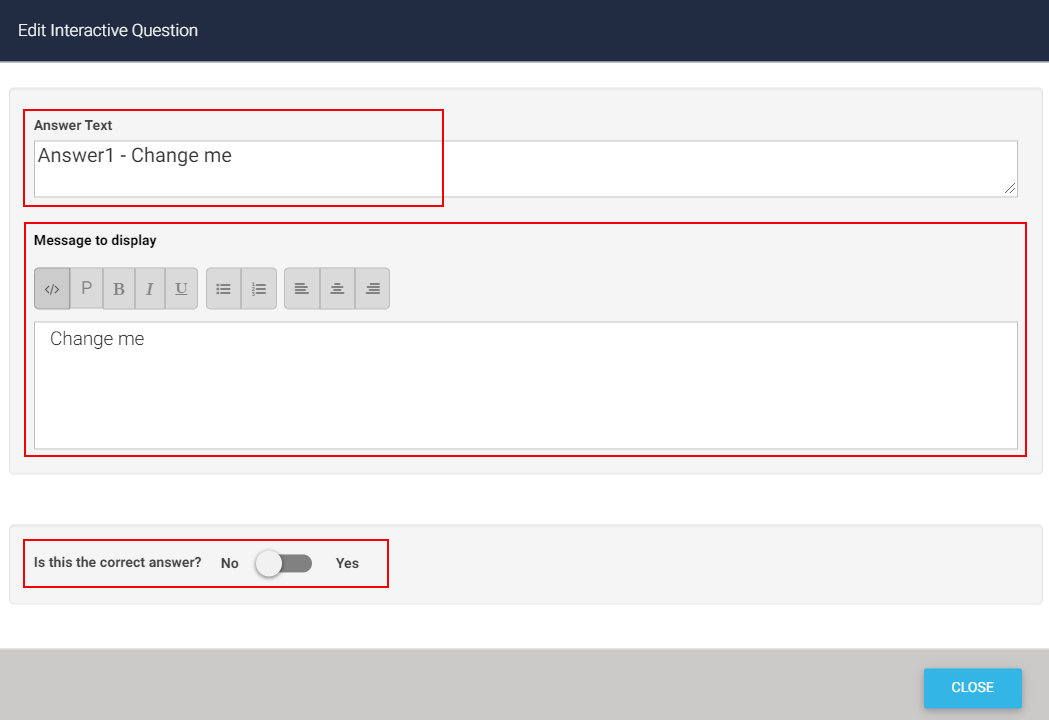The width and height of the screenshot is (1049, 720).
Task: Click the 'No' label beside the switch
Action: (x=230, y=563)
